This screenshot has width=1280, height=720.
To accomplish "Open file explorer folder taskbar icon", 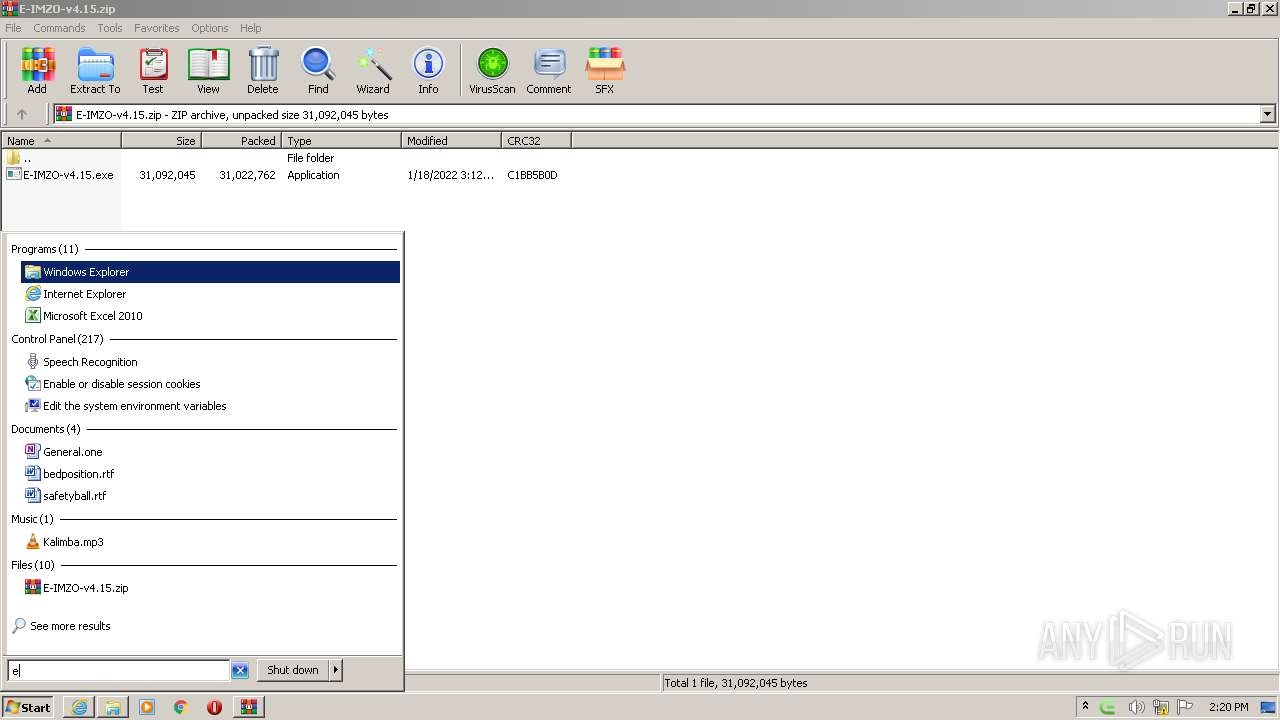I will tap(113, 707).
